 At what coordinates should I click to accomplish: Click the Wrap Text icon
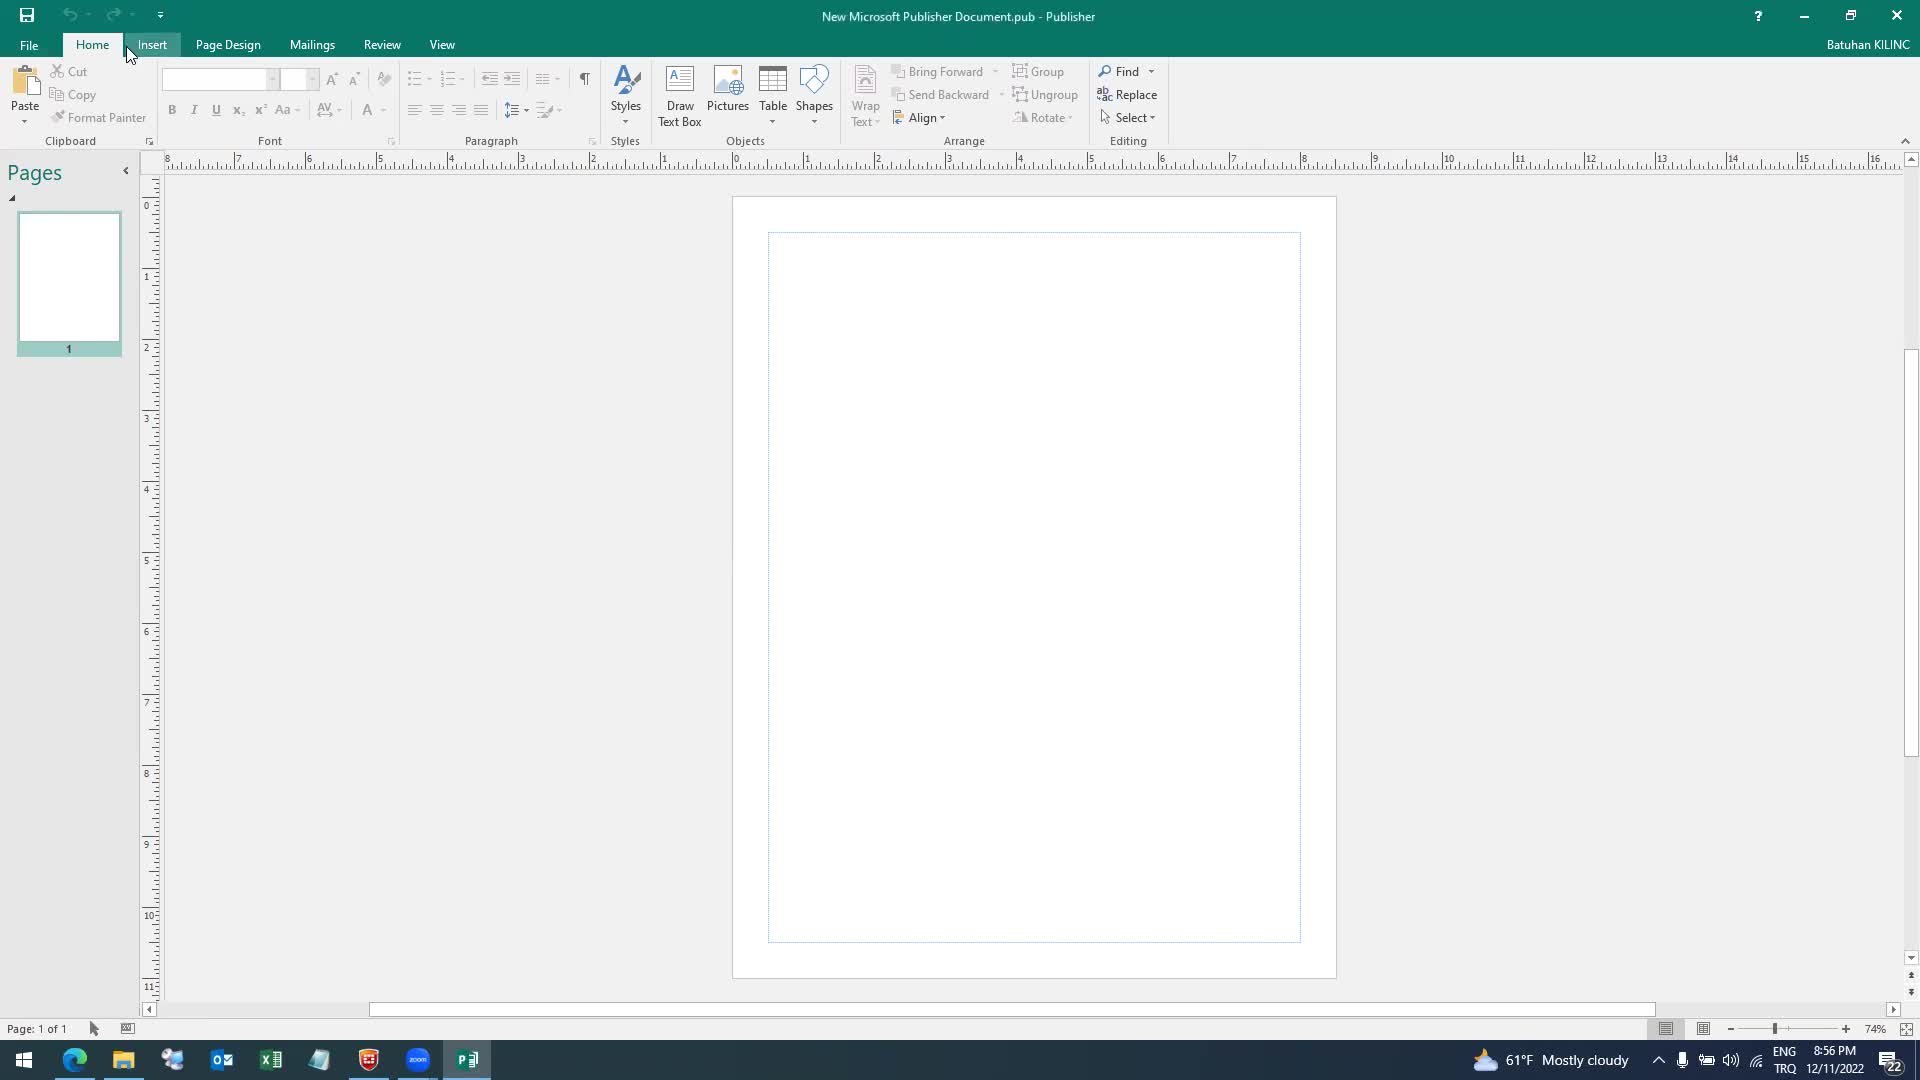(x=866, y=81)
